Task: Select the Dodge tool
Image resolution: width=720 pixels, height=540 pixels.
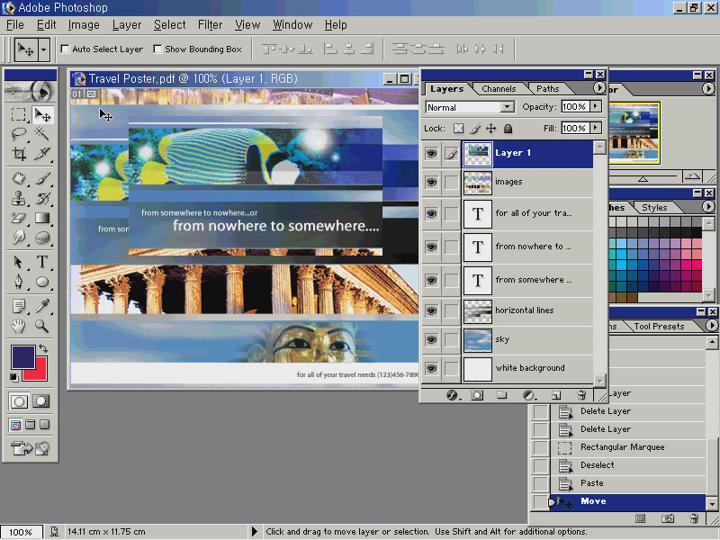Action: (42, 237)
